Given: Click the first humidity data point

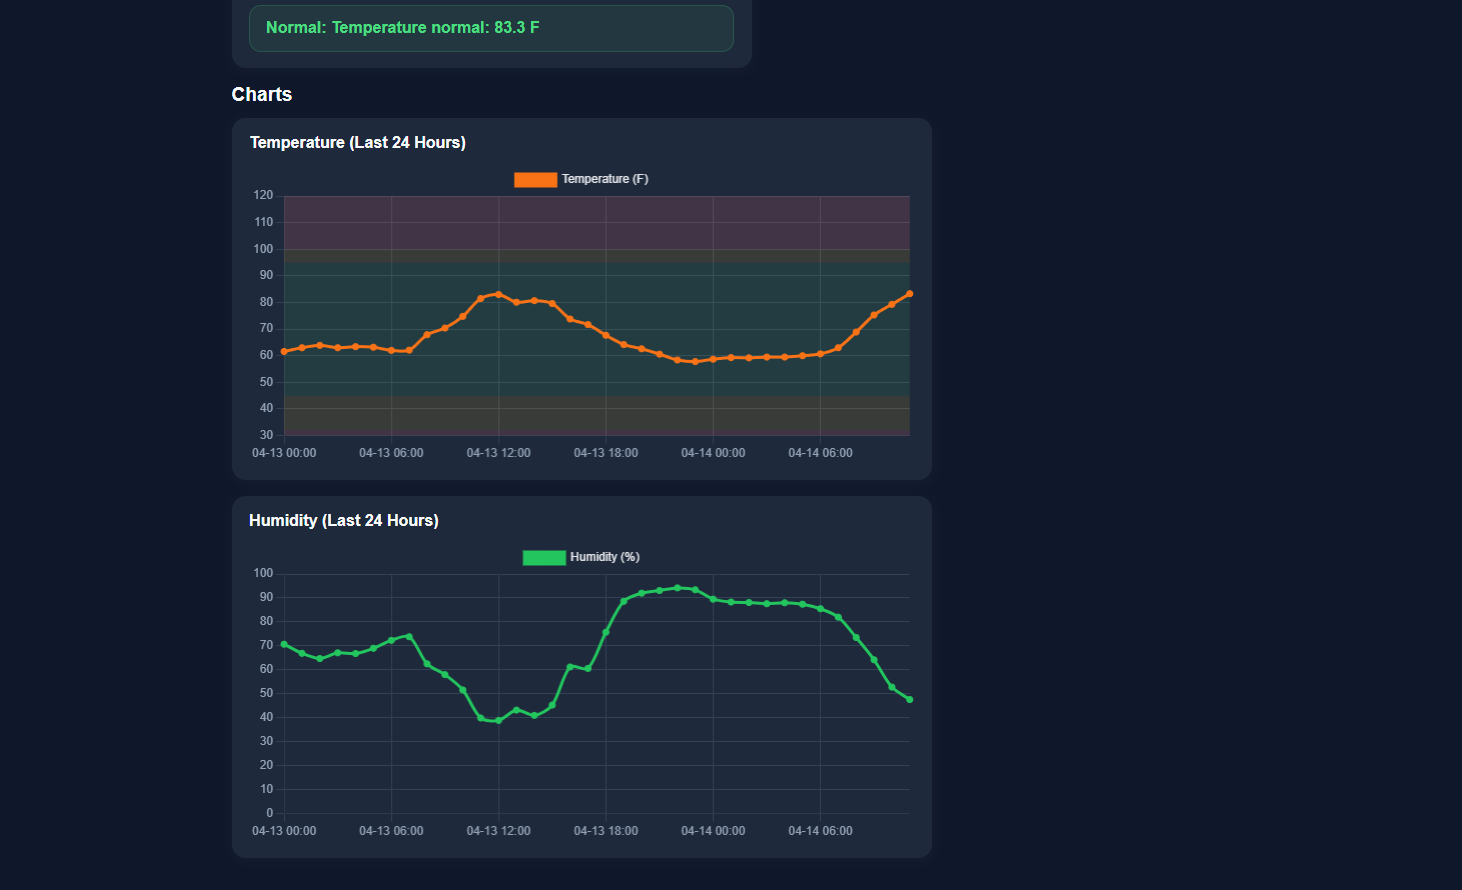Looking at the screenshot, I should (284, 644).
